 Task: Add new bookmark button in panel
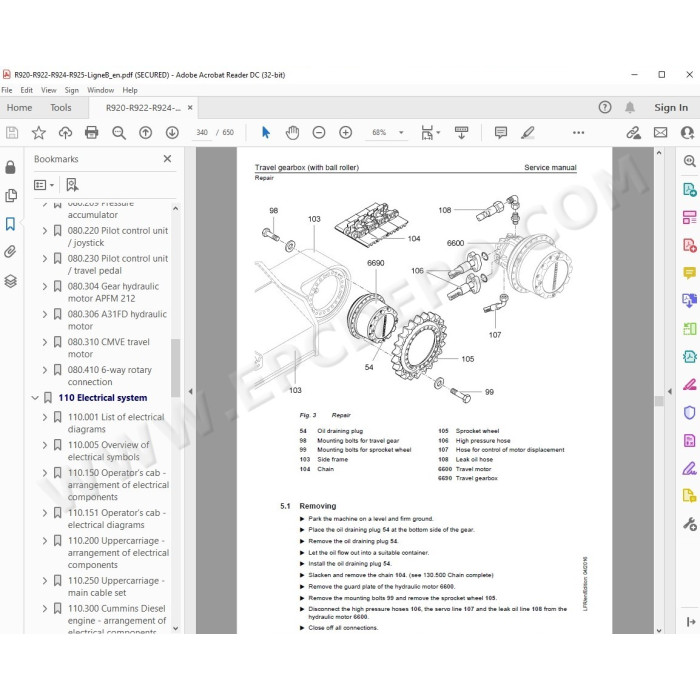(x=72, y=185)
